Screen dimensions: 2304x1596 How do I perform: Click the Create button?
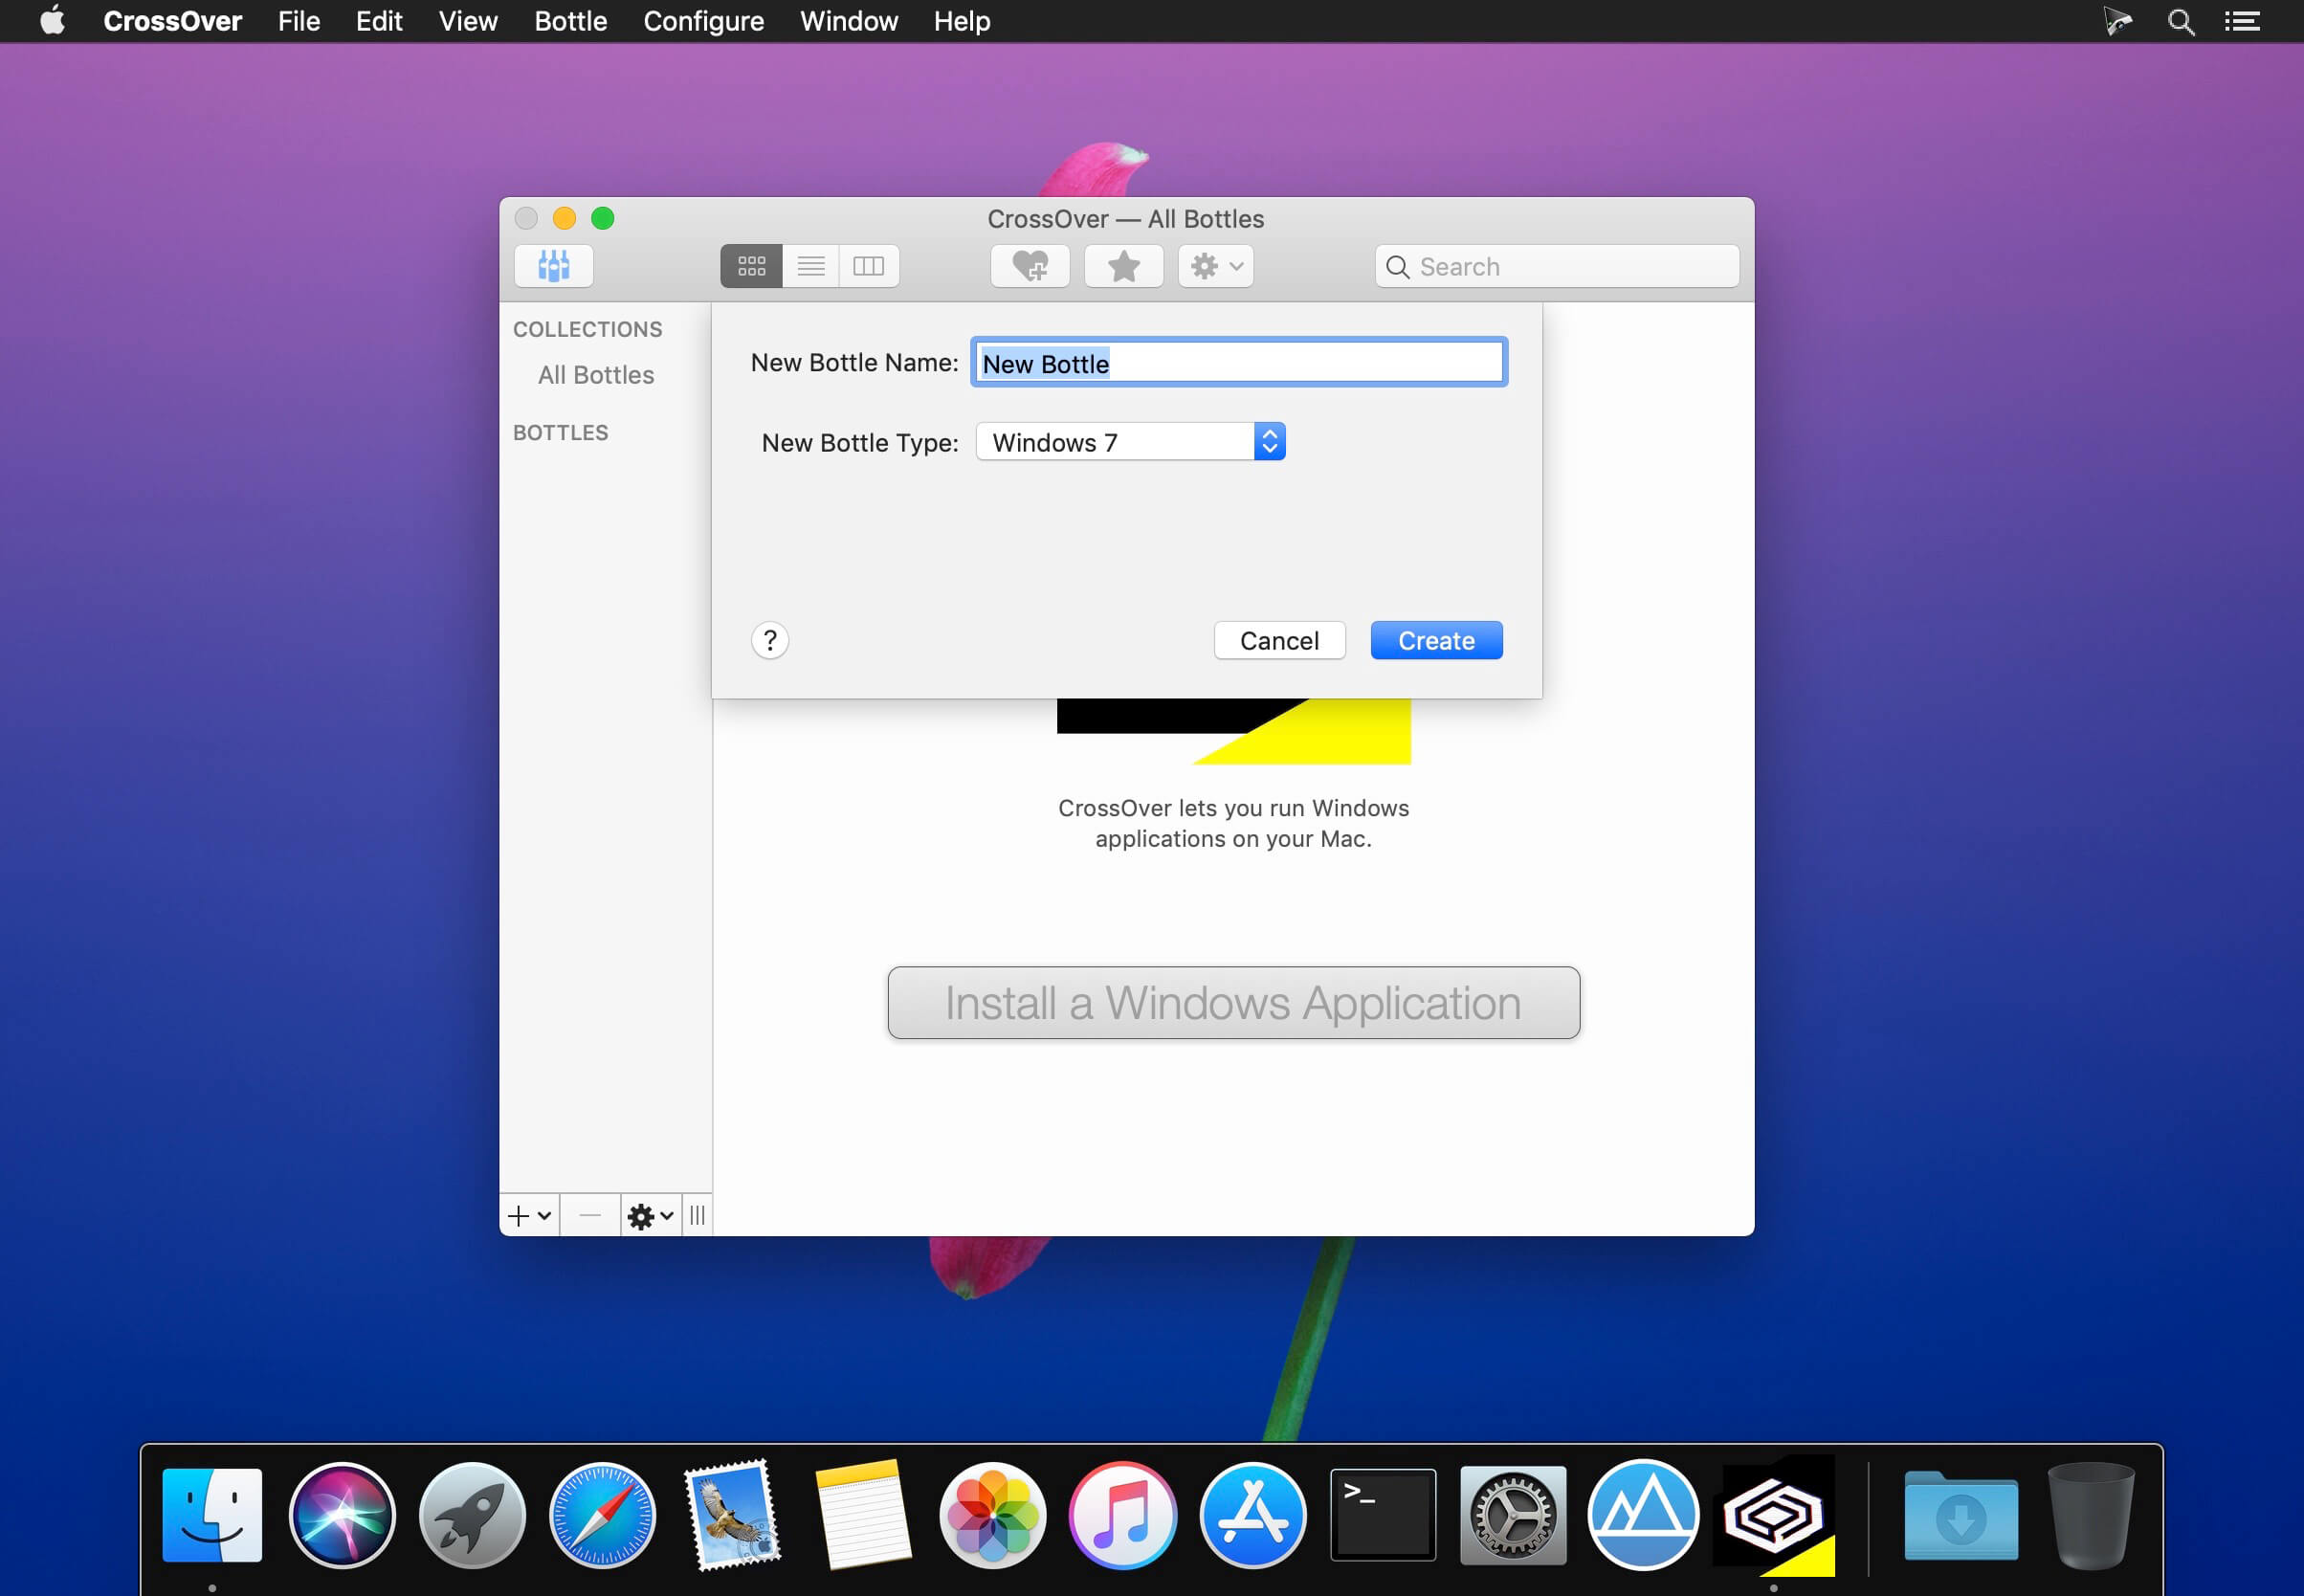coord(1435,640)
